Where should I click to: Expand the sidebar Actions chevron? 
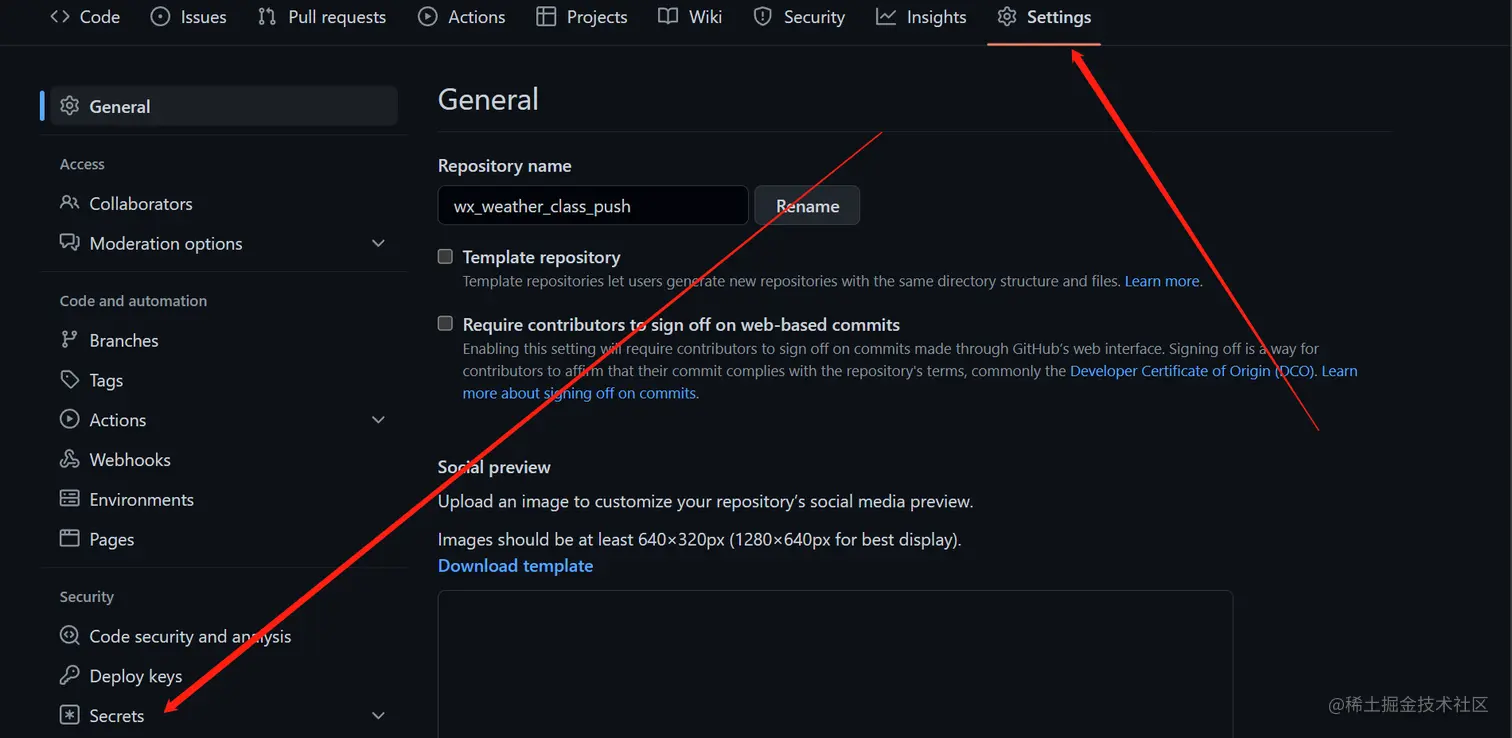378,420
